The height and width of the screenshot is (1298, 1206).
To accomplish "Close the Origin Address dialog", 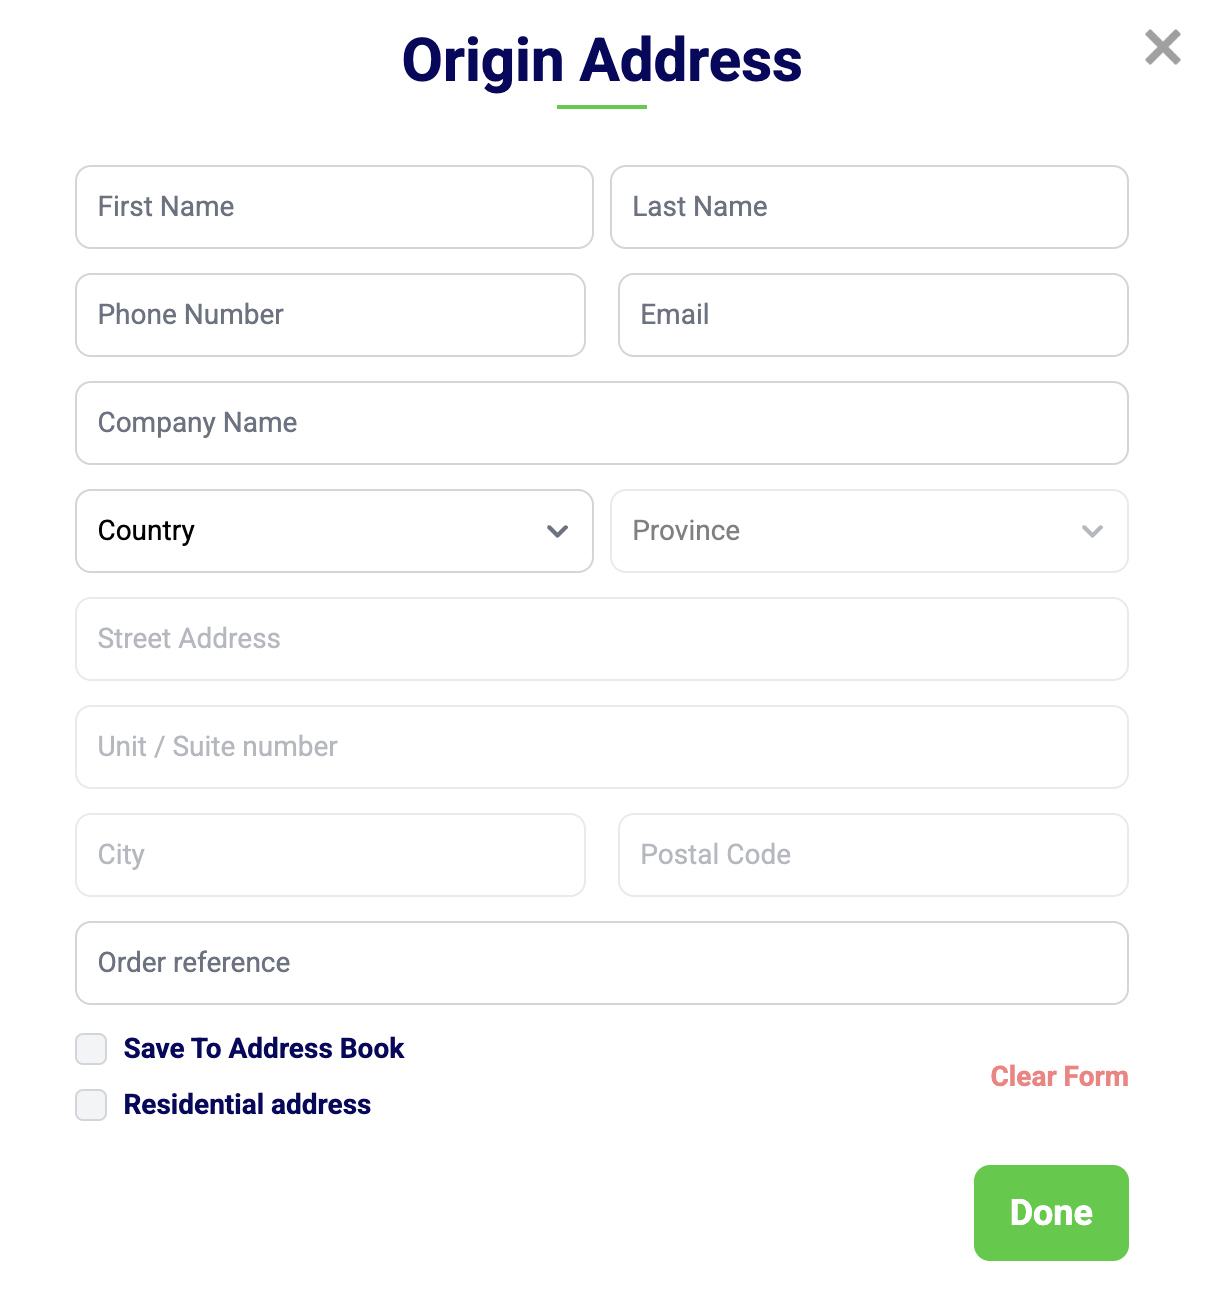I will pyautogui.click(x=1162, y=47).
